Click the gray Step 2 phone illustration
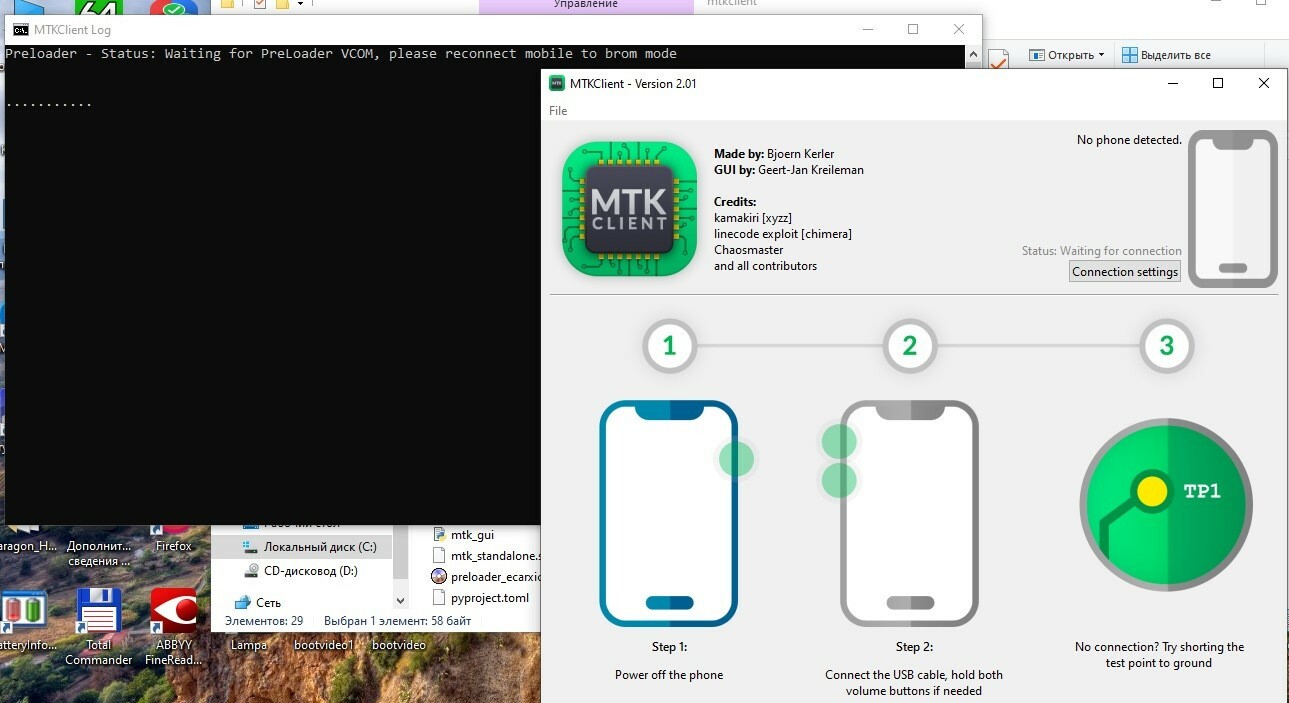This screenshot has height=703, width=1289. click(909, 513)
